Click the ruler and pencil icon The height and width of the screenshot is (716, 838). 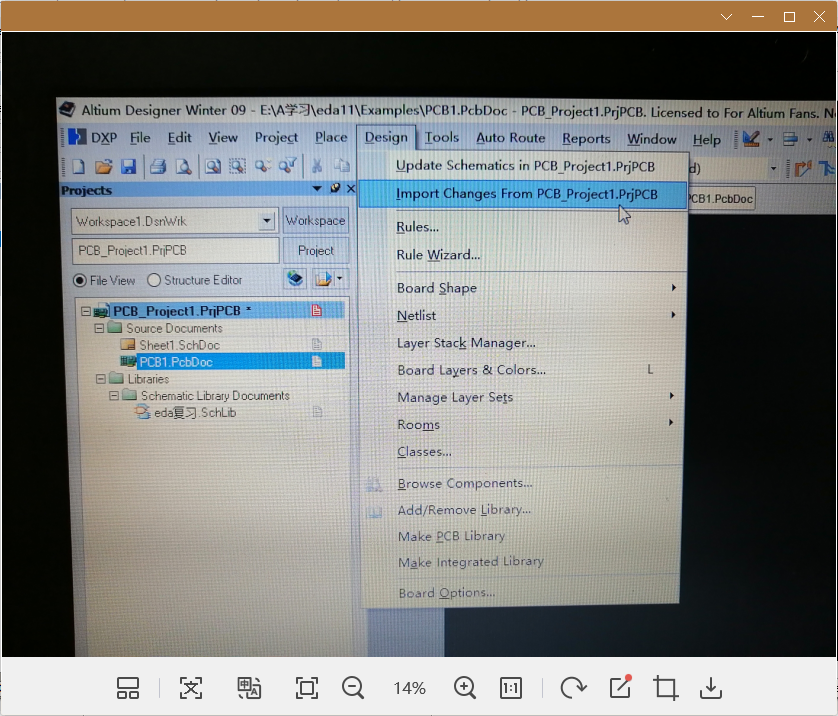click(751, 139)
